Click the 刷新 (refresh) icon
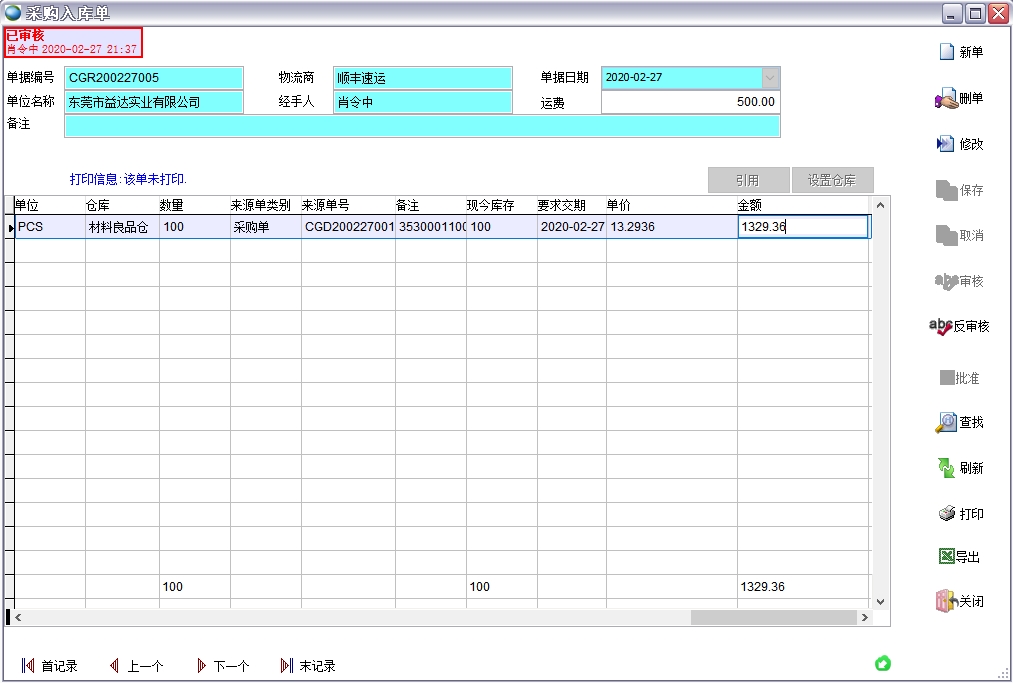This screenshot has height=683, width=1013. pyautogui.click(x=945, y=468)
